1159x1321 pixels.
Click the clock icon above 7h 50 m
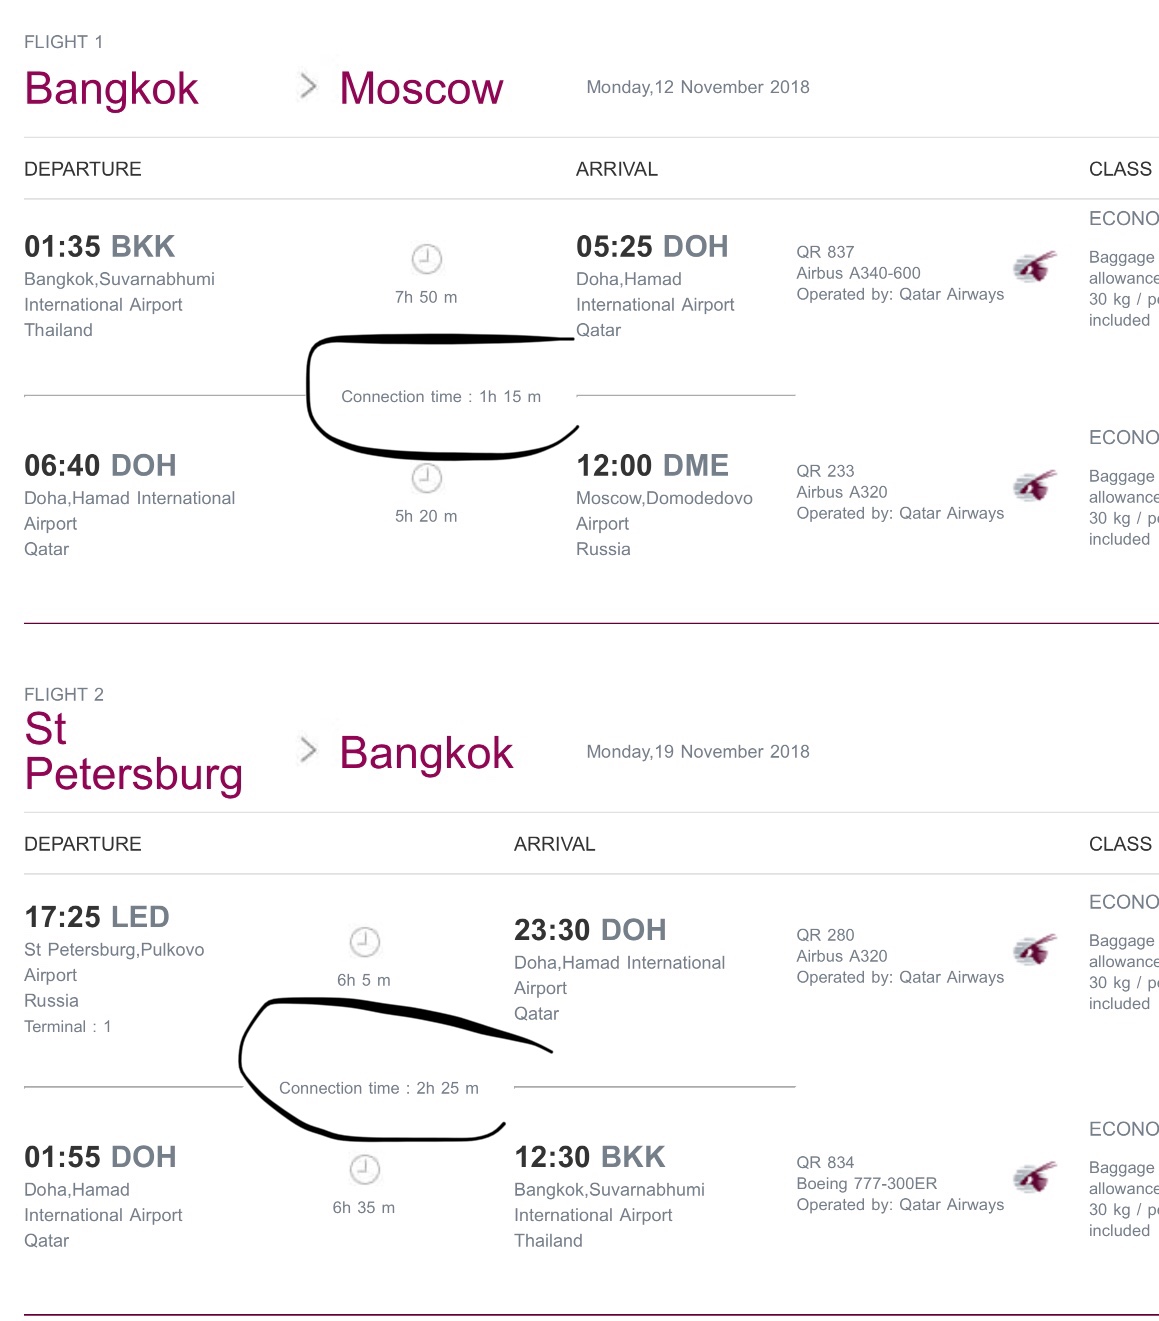tap(427, 259)
